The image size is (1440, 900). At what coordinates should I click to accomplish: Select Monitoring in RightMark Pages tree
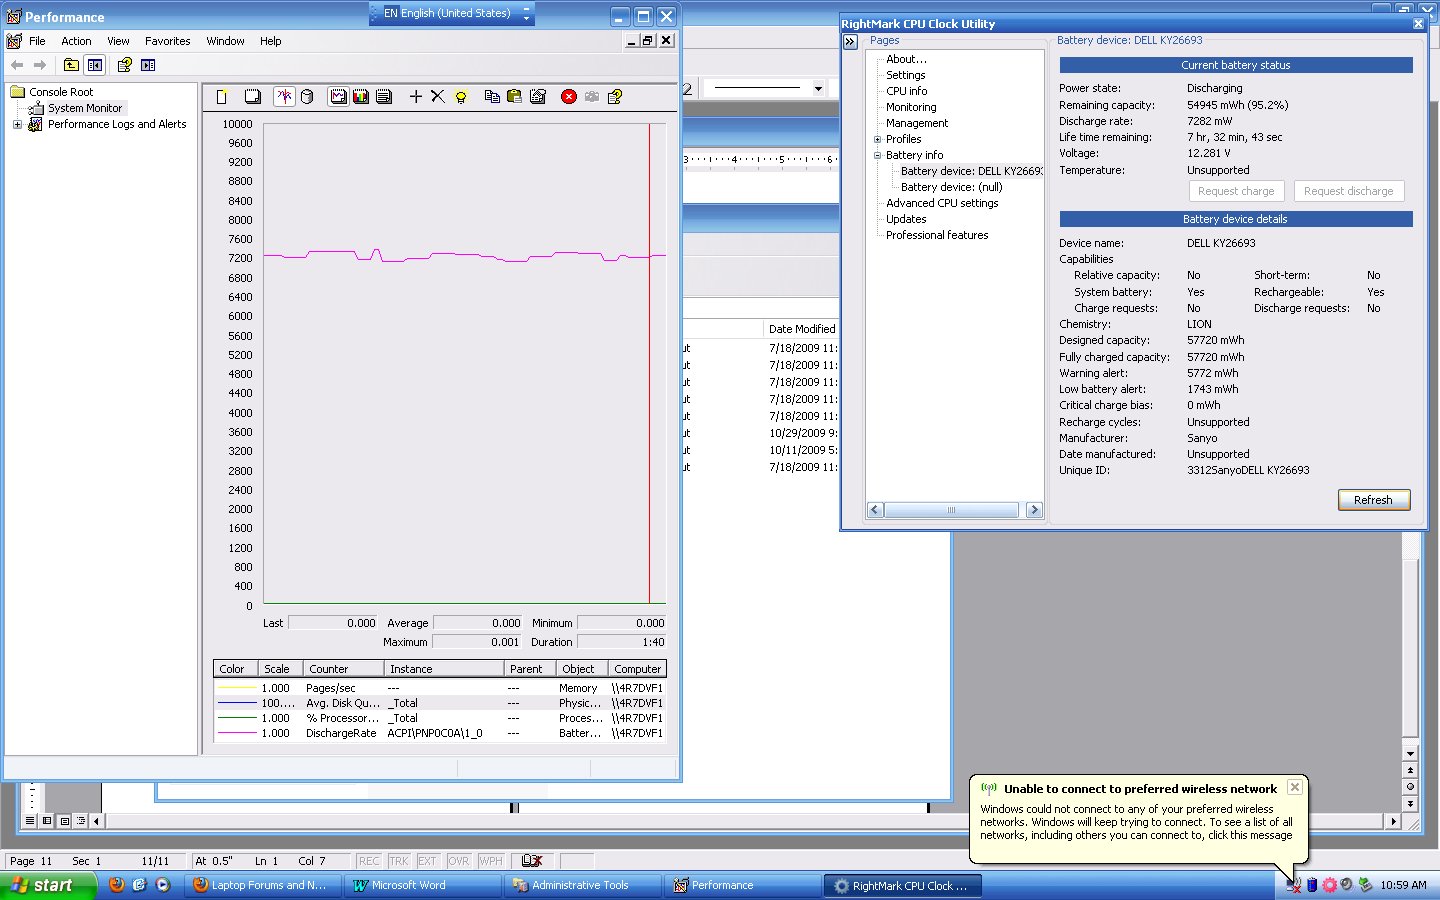[911, 107]
